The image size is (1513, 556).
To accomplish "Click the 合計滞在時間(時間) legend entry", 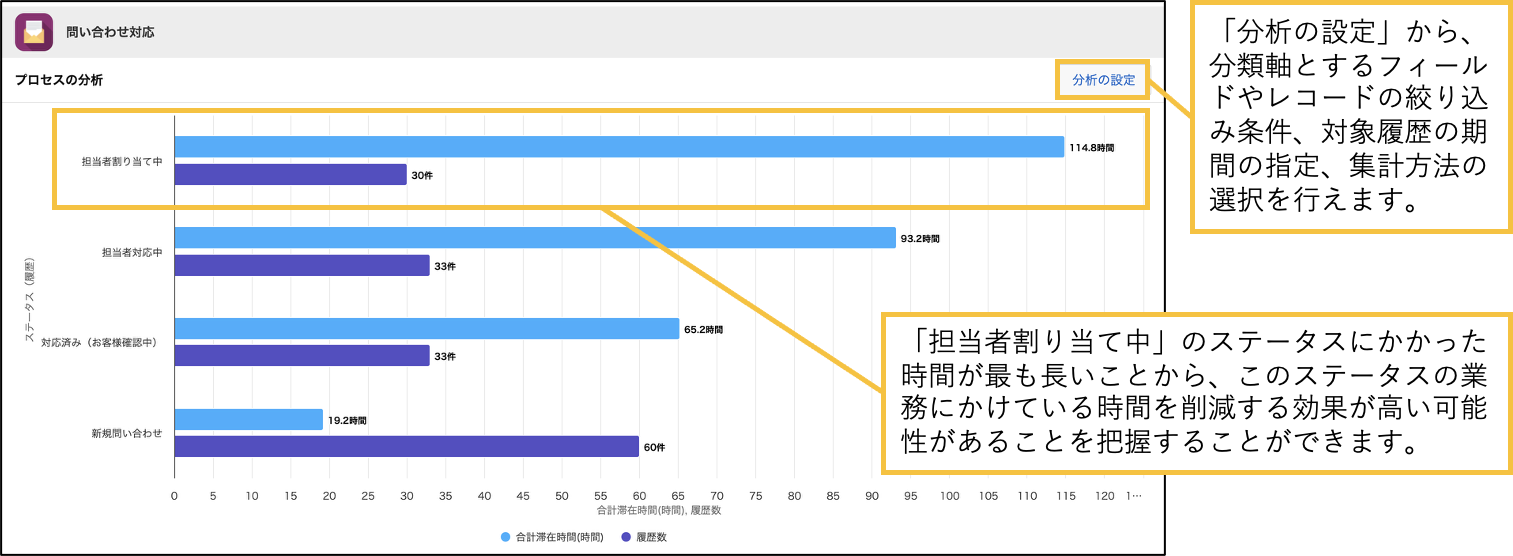I will click(553, 537).
